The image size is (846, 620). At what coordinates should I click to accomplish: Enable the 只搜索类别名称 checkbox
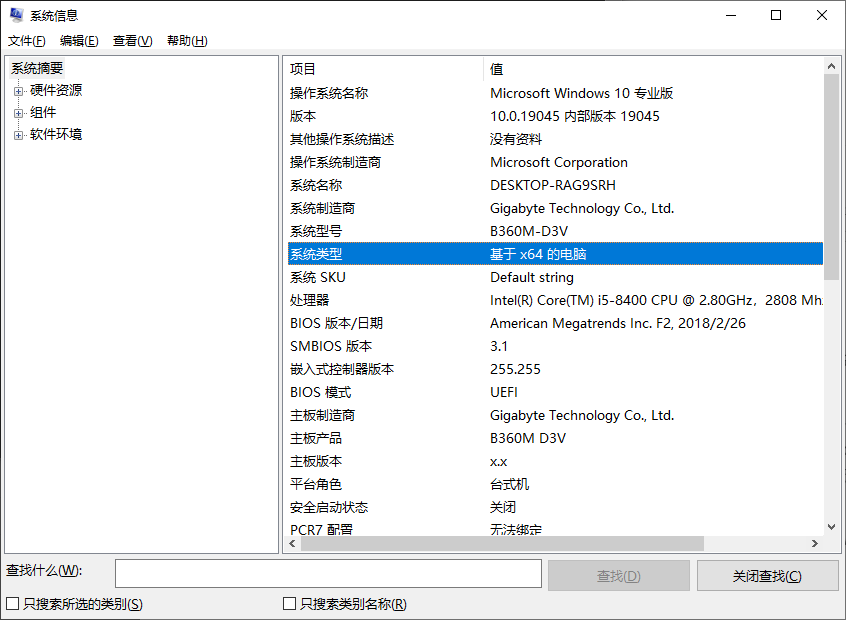coord(286,604)
